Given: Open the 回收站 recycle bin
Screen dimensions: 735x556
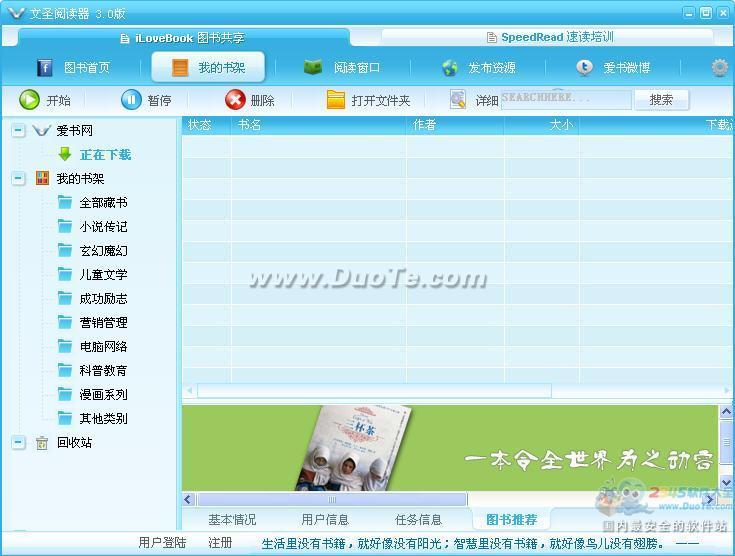Looking at the screenshot, I should pos(73,442).
